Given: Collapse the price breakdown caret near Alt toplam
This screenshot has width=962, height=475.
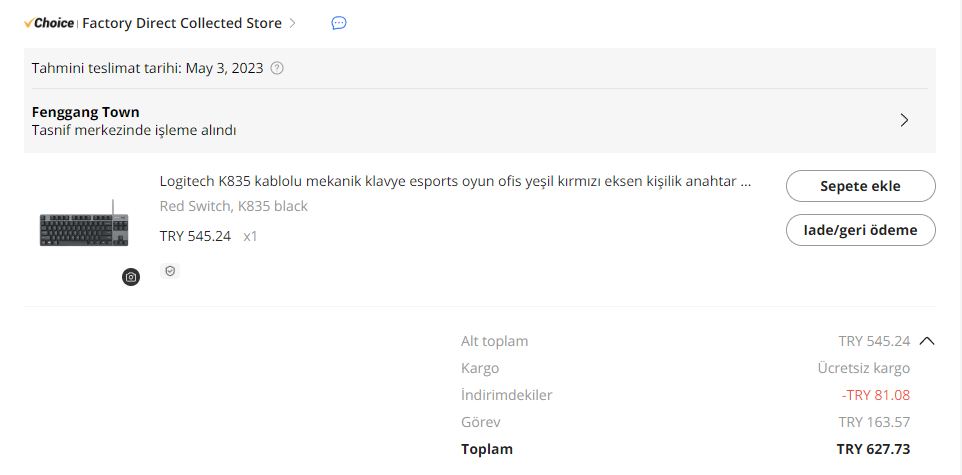Looking at the screenshot, I should click(x=927, y=341).
